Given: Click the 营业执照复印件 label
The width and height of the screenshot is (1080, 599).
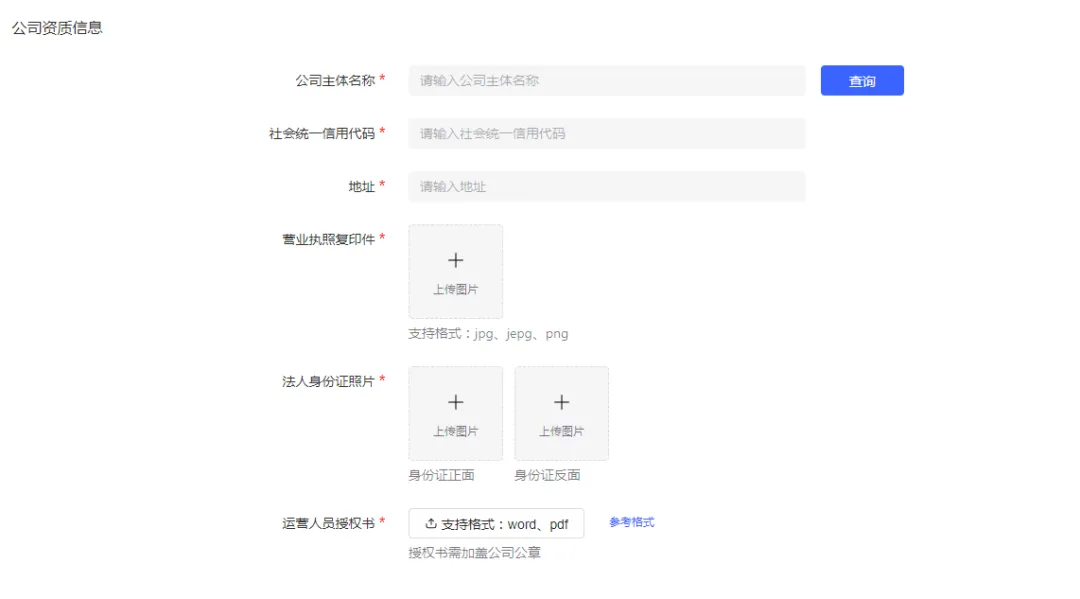Looking at the screenshot, I should 328,240.
